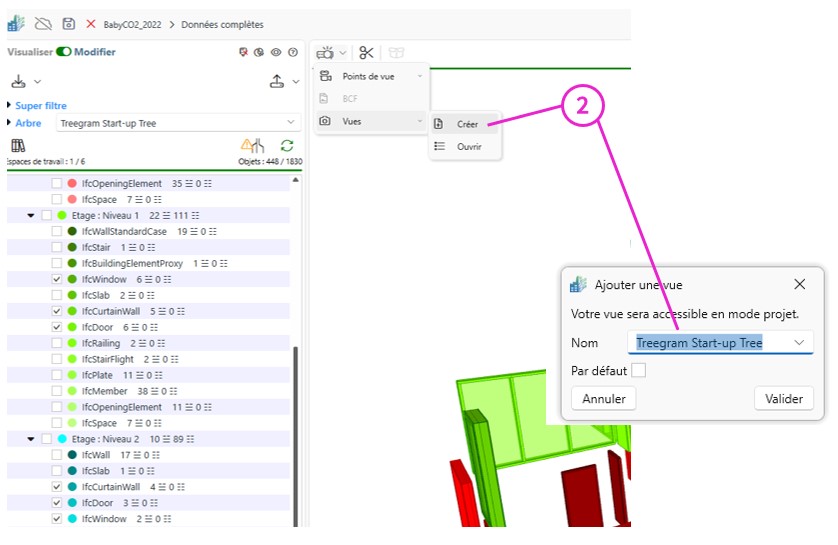Click the warning triangle icon above object count

coord(250,146)
